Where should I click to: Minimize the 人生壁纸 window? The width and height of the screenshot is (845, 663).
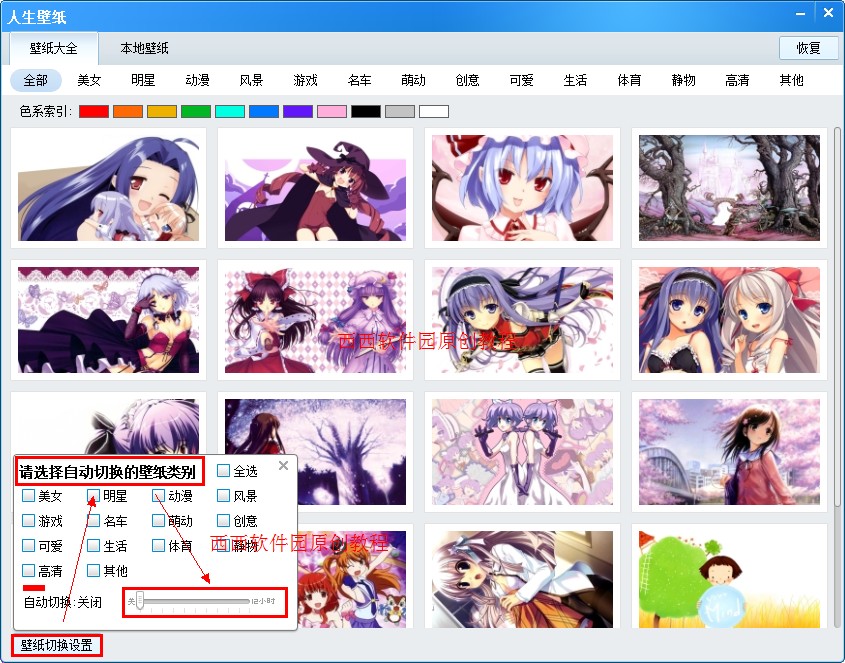pyautogui.click(x=801, y=13)
